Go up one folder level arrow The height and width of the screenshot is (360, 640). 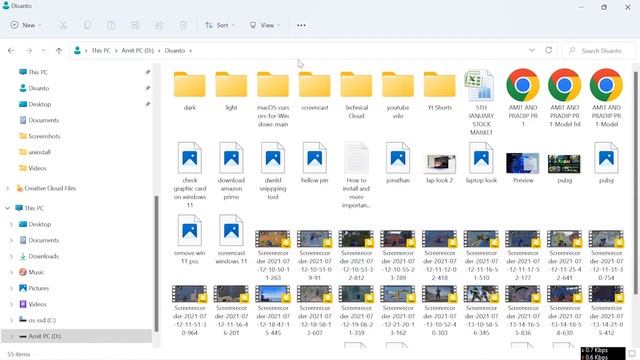59,51
